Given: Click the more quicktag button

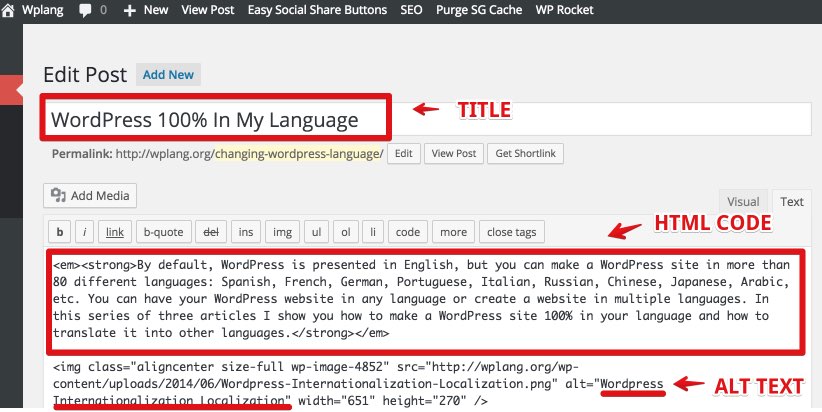Looking at the screenshot, I should [x=453, y=232].
